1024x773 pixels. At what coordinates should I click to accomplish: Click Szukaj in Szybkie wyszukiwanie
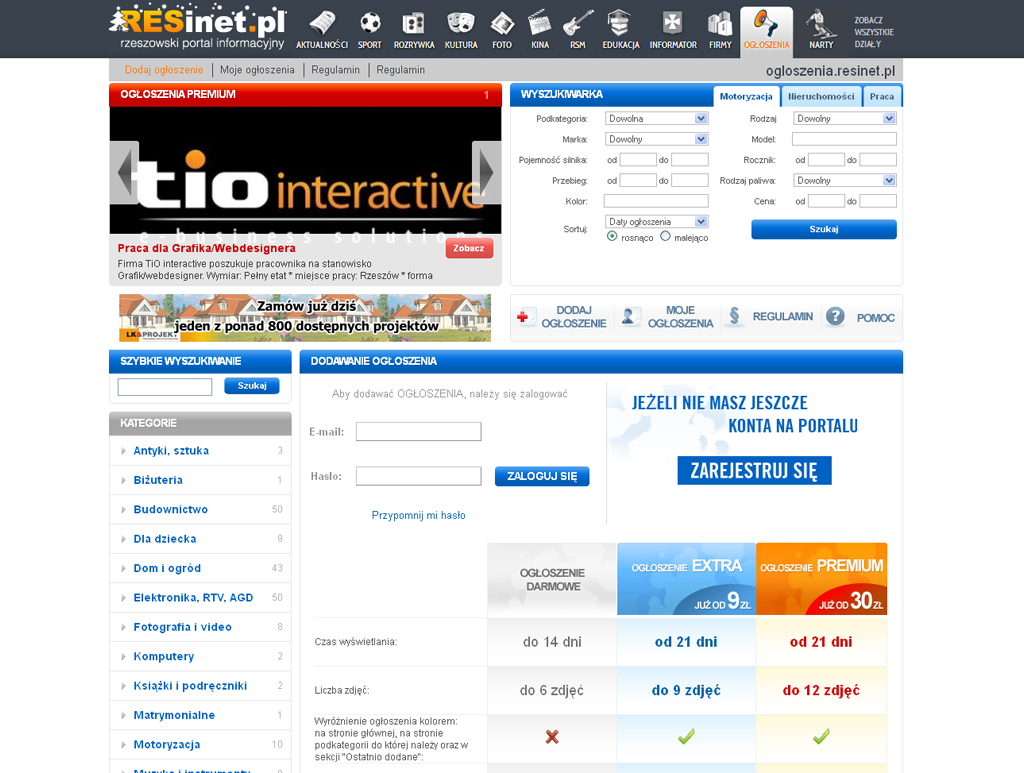[x=252, y=386]
